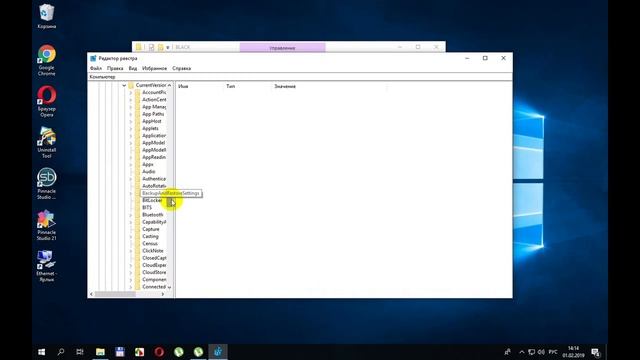This screenshot has height=360, width=640.
Task: Open the taskbar clock and calendar
Action: click(573, 352)
